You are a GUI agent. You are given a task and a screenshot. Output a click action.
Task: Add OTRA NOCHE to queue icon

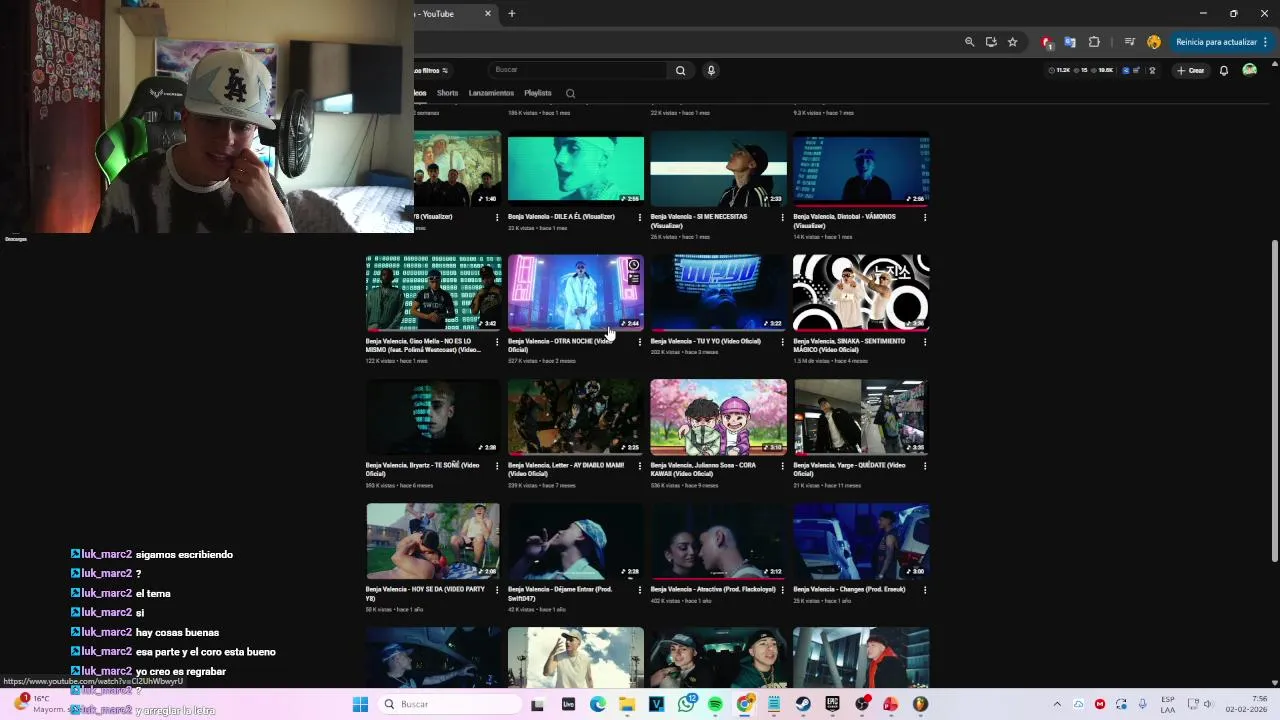point(633,280)
